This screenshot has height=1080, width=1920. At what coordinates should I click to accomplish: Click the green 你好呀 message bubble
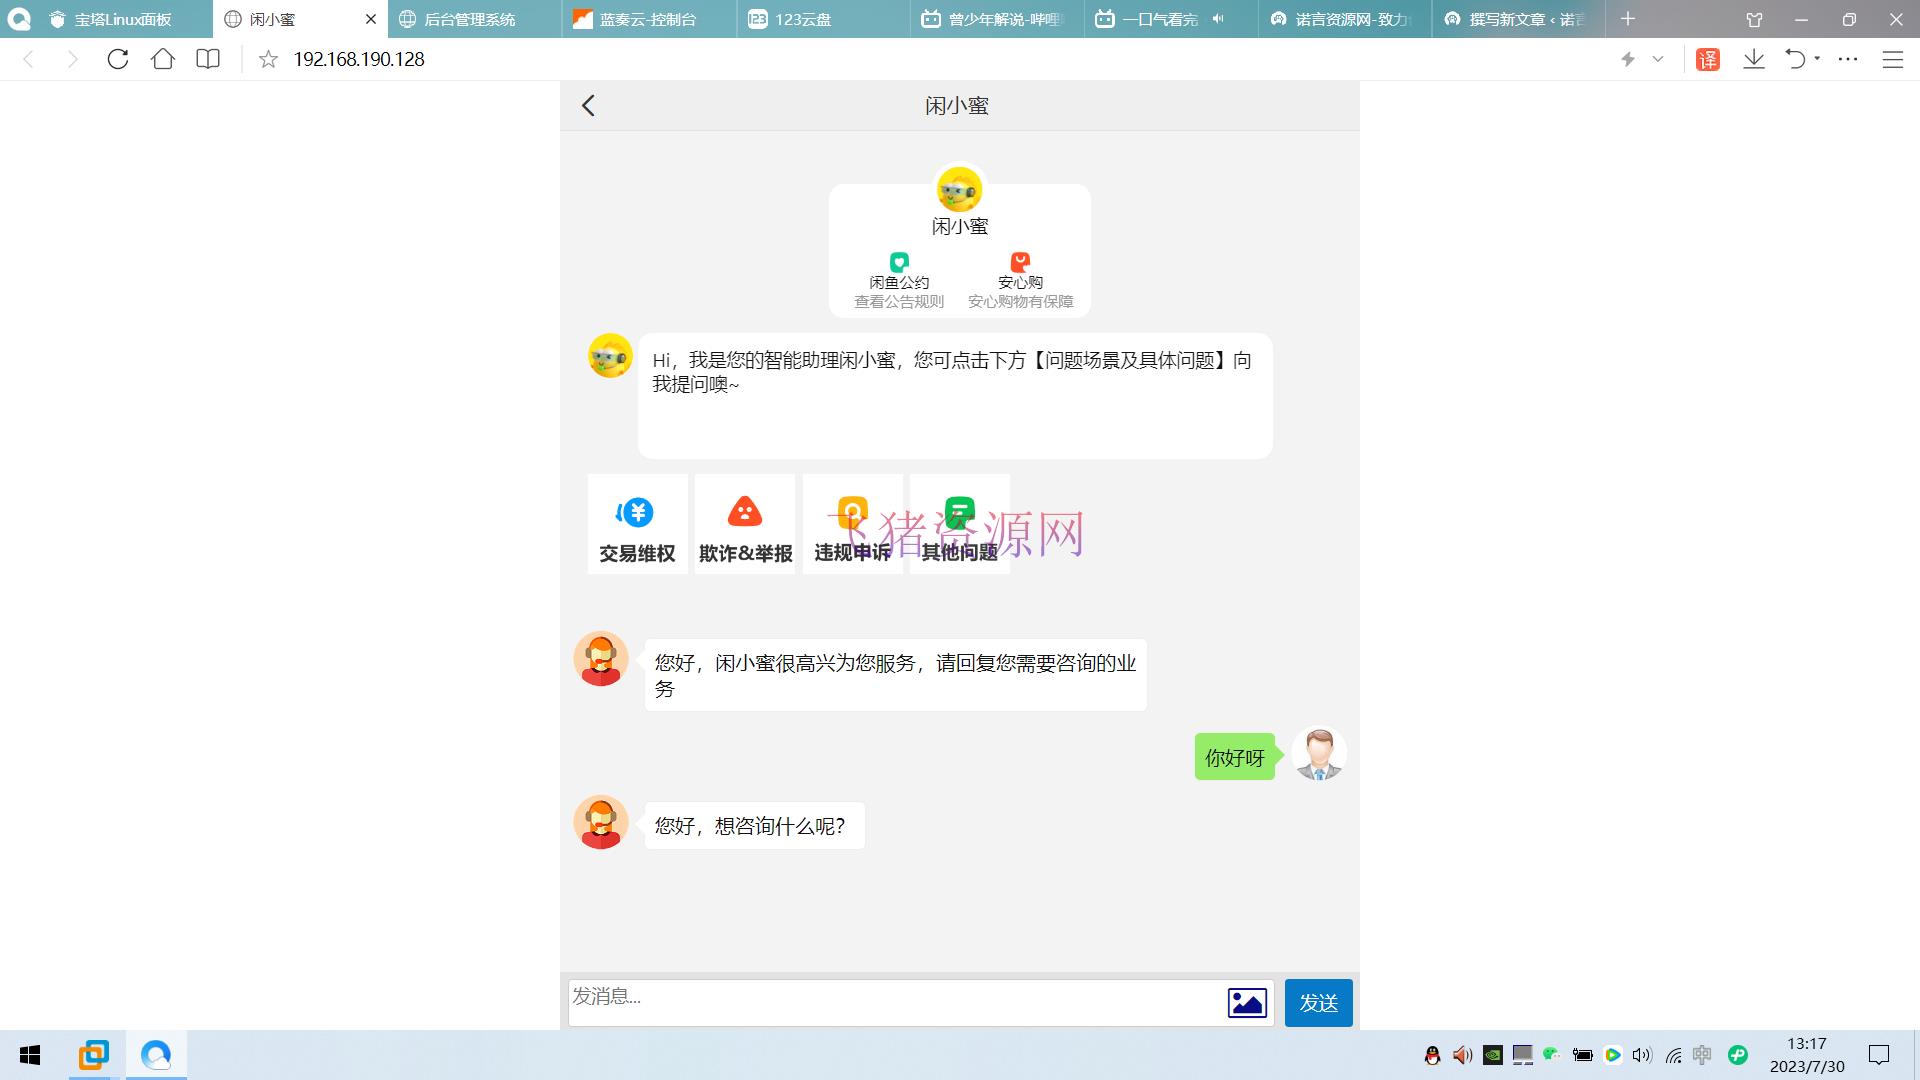(1235, 757)
